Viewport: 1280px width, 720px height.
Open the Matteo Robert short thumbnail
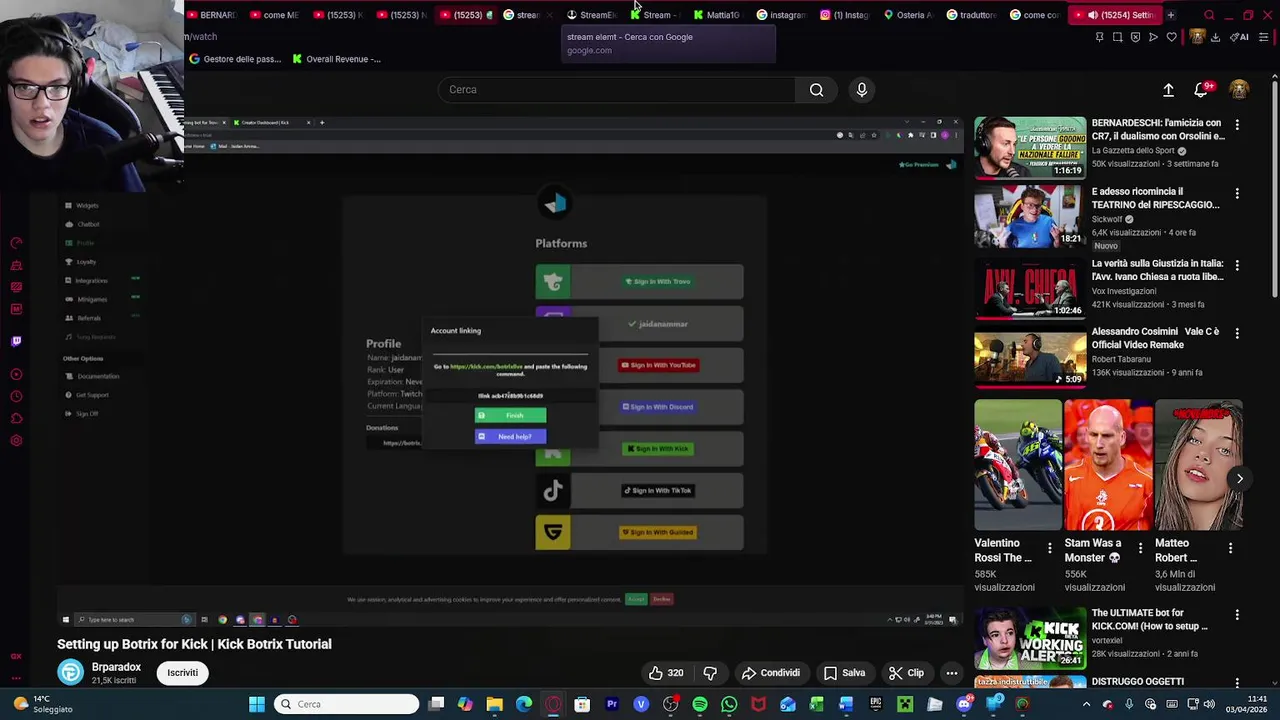coord(1198,465)
